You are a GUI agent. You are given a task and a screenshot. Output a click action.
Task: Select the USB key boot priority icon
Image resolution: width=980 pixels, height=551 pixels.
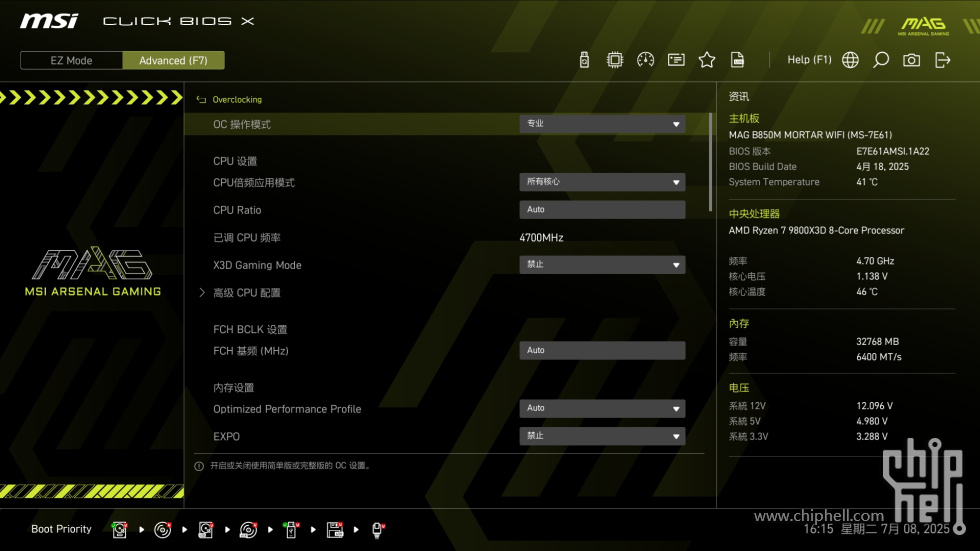tap(291, 530)
